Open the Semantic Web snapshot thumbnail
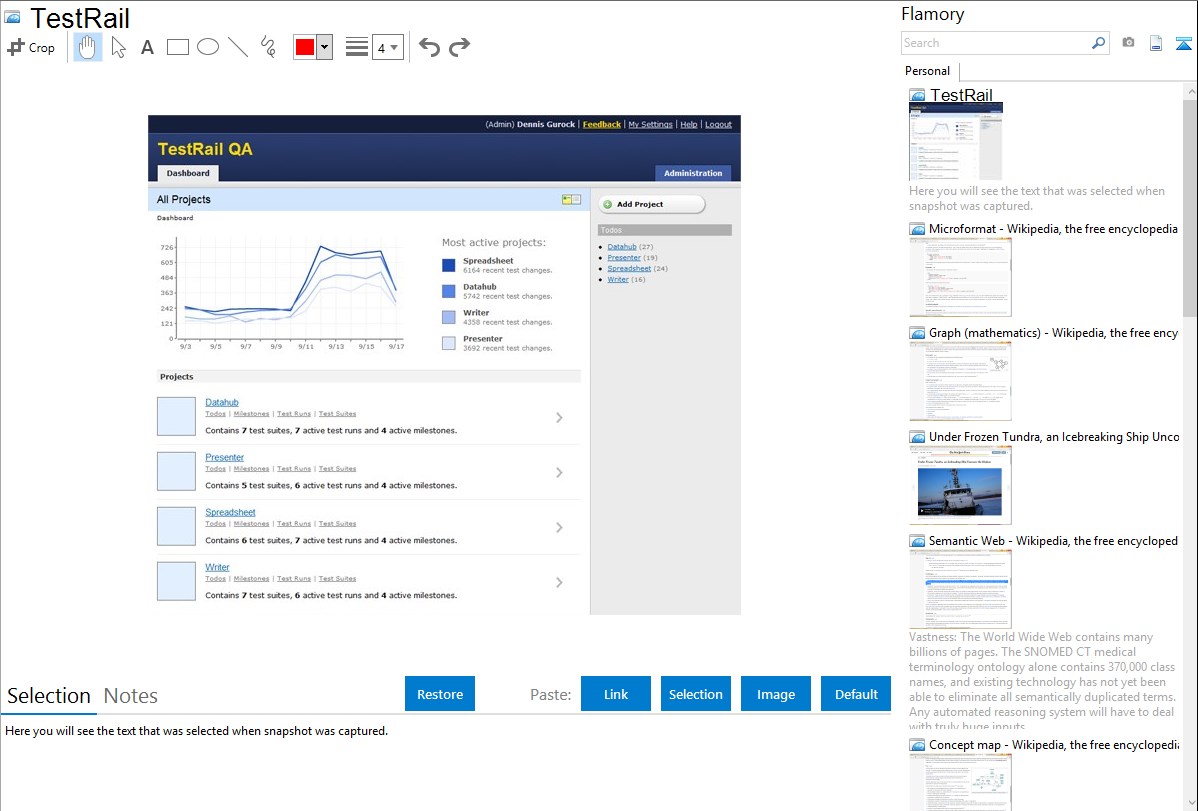This screenshot has width=1198, height=811. (x=960, y=589)
